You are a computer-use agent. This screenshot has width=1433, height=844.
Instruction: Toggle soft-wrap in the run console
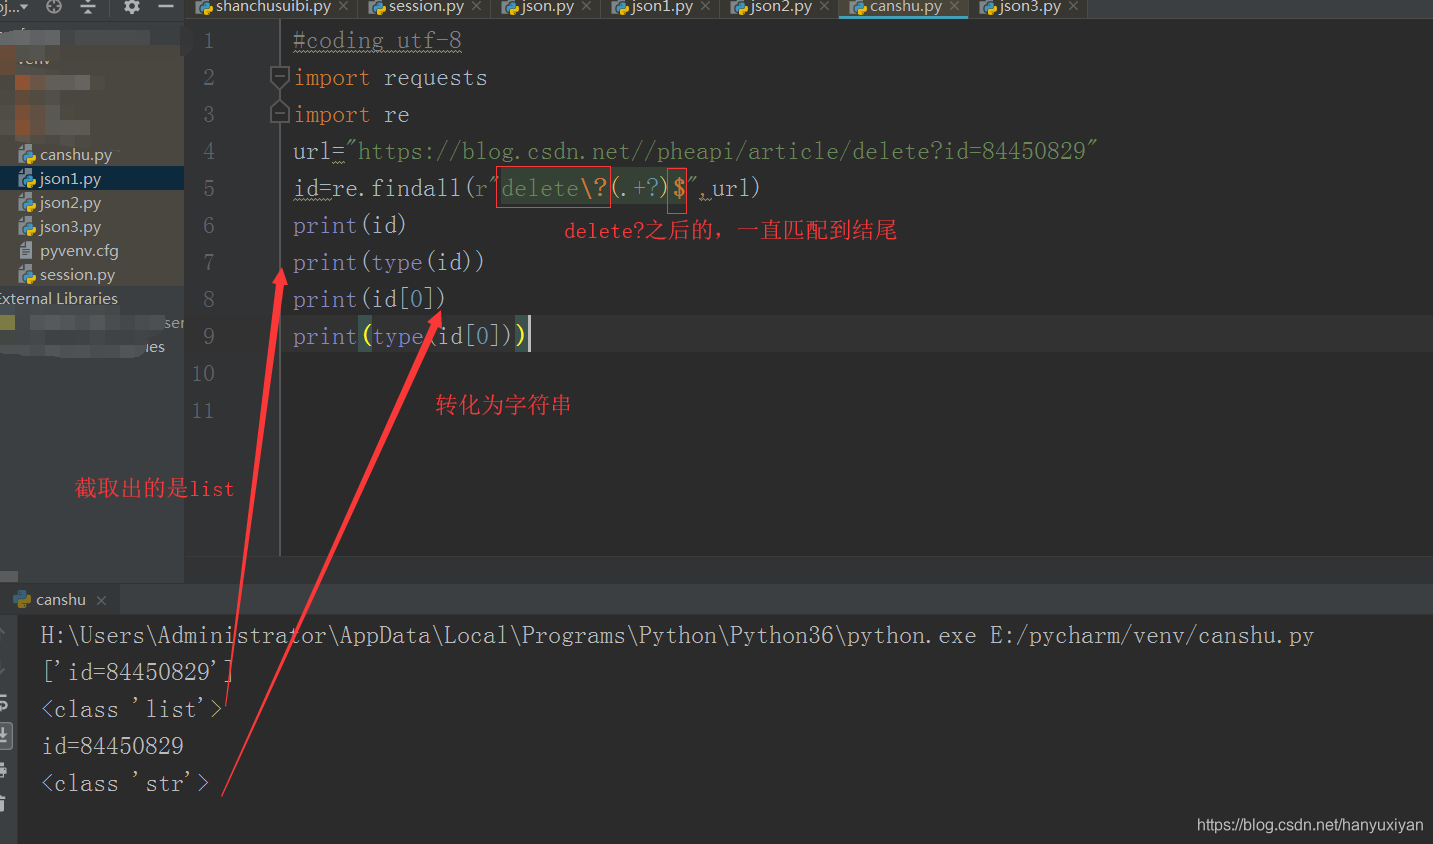tap(4, 704)
